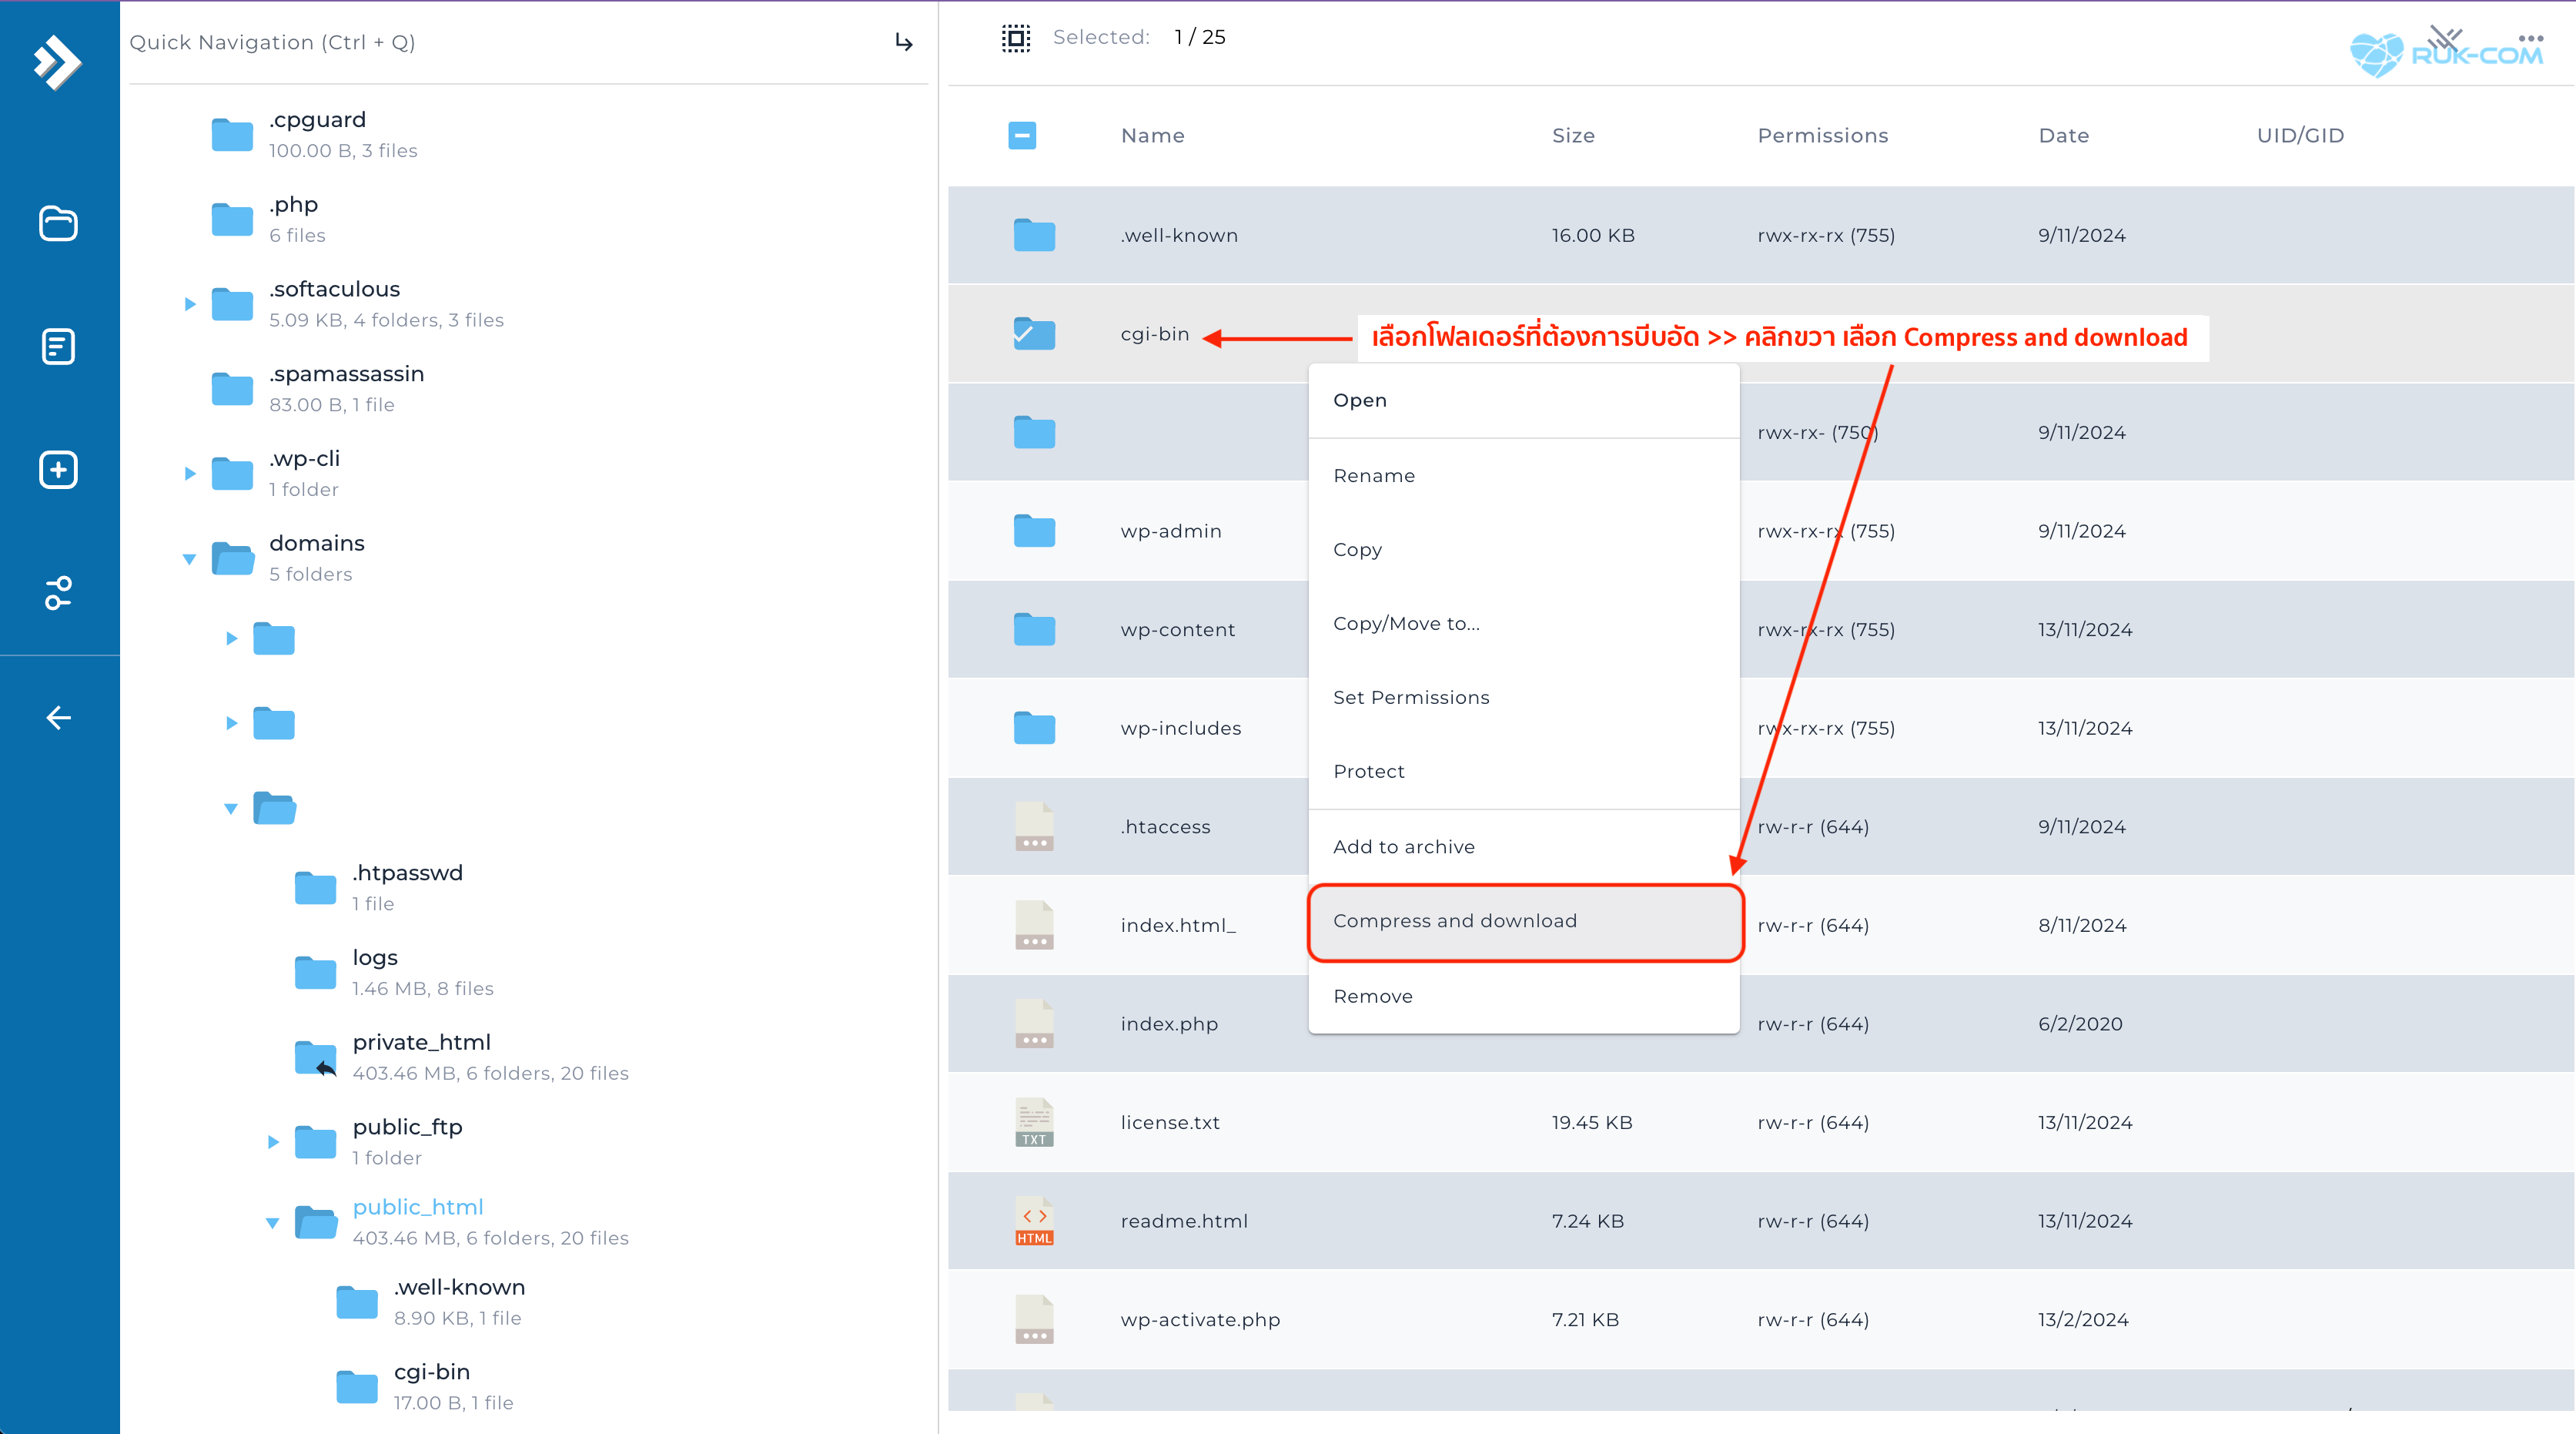Choose Remove from the context menu

click(x=1524, y=996)
